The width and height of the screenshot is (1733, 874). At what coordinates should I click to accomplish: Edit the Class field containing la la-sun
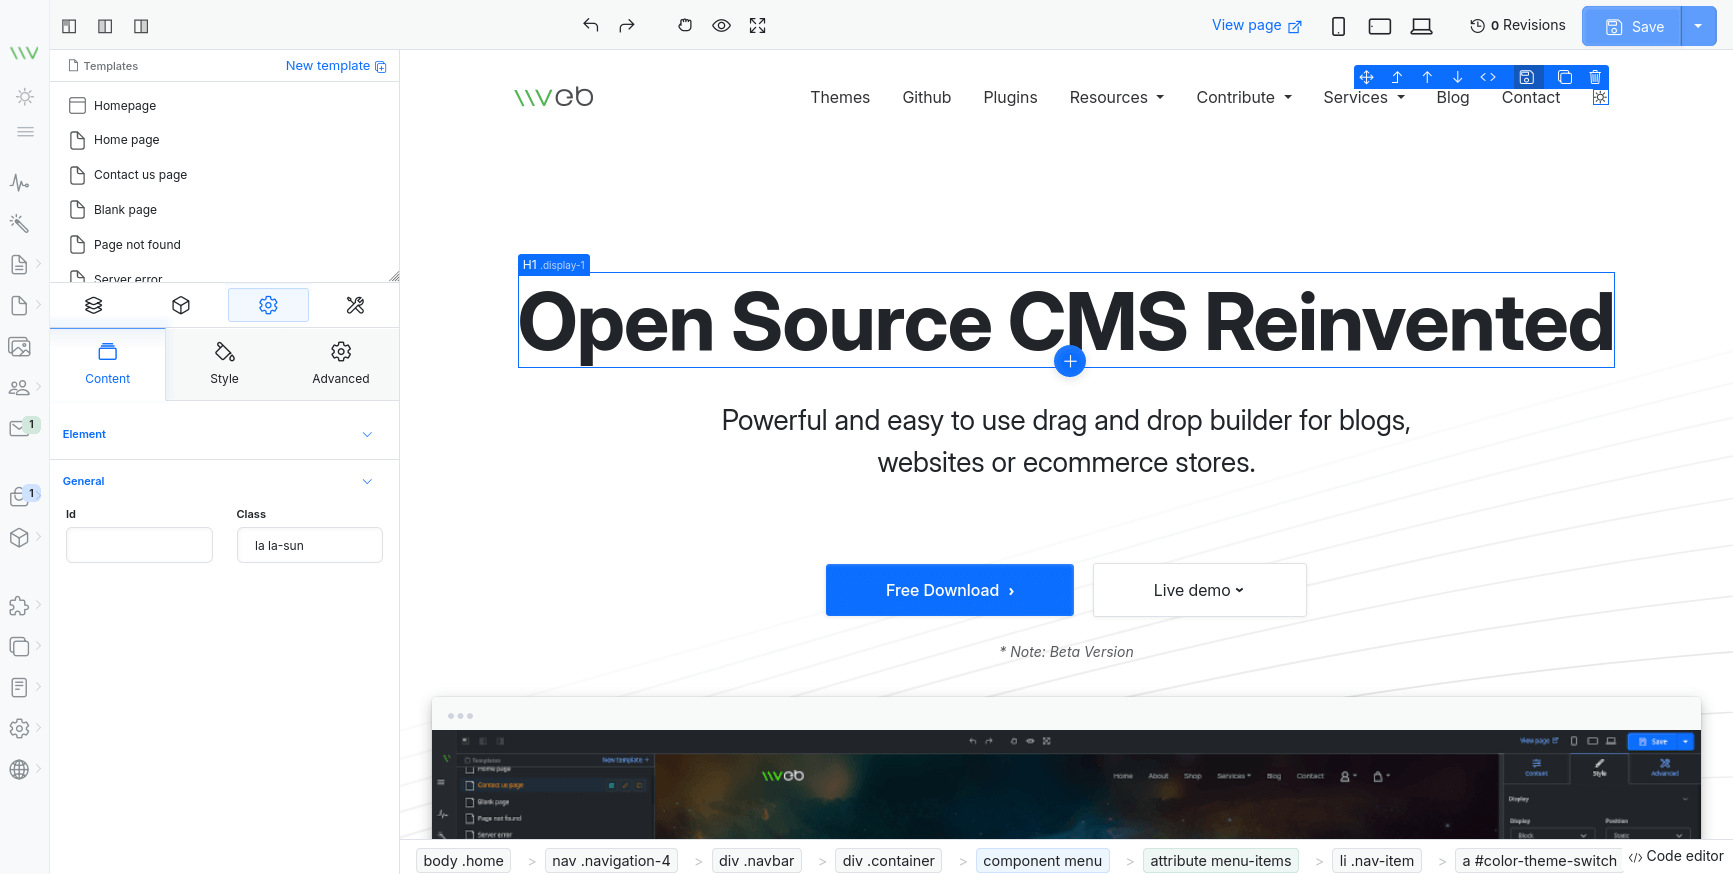[310, 545]
